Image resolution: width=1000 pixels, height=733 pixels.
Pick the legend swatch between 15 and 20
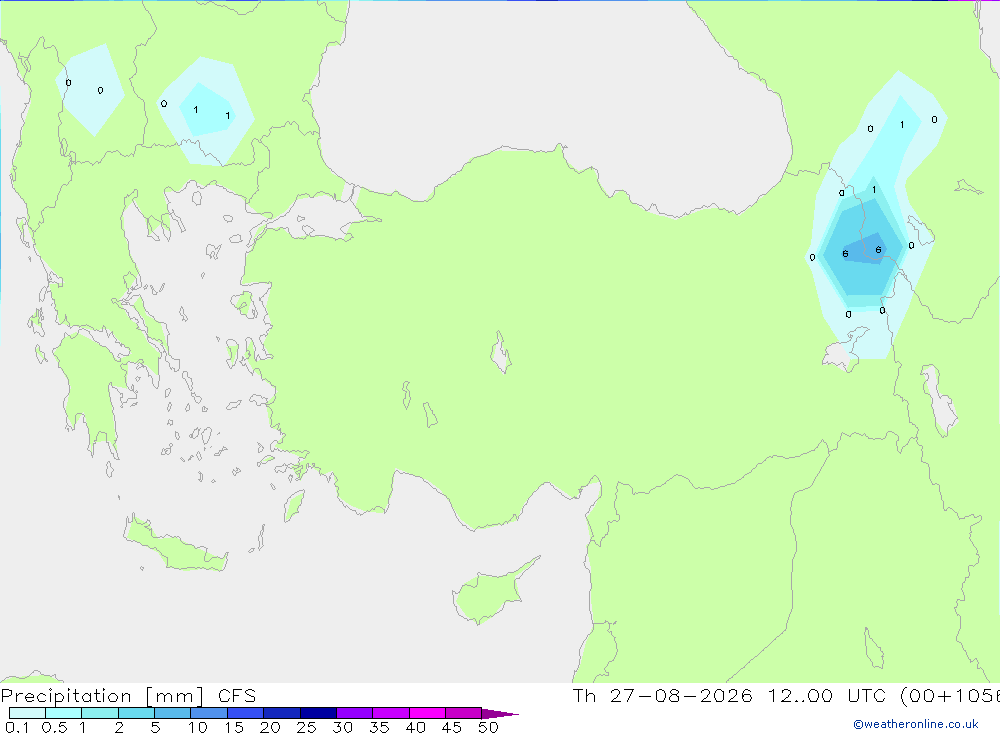[x=246, y=713]
